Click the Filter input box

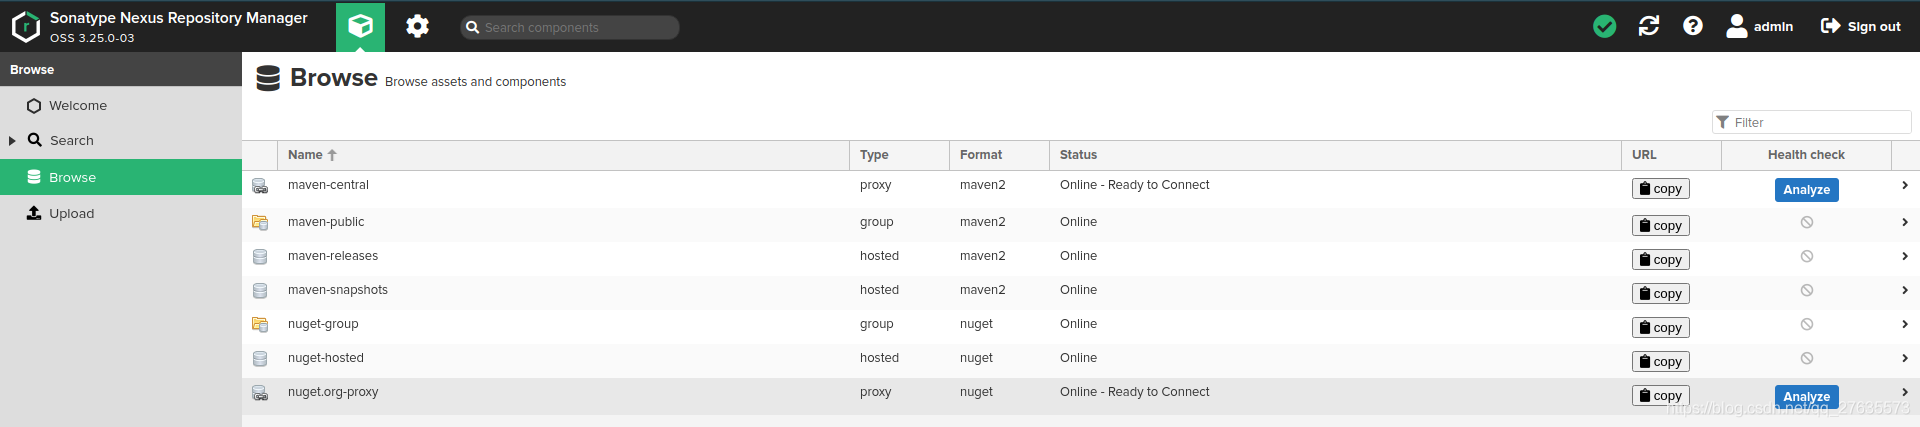tap(1812, 122)
